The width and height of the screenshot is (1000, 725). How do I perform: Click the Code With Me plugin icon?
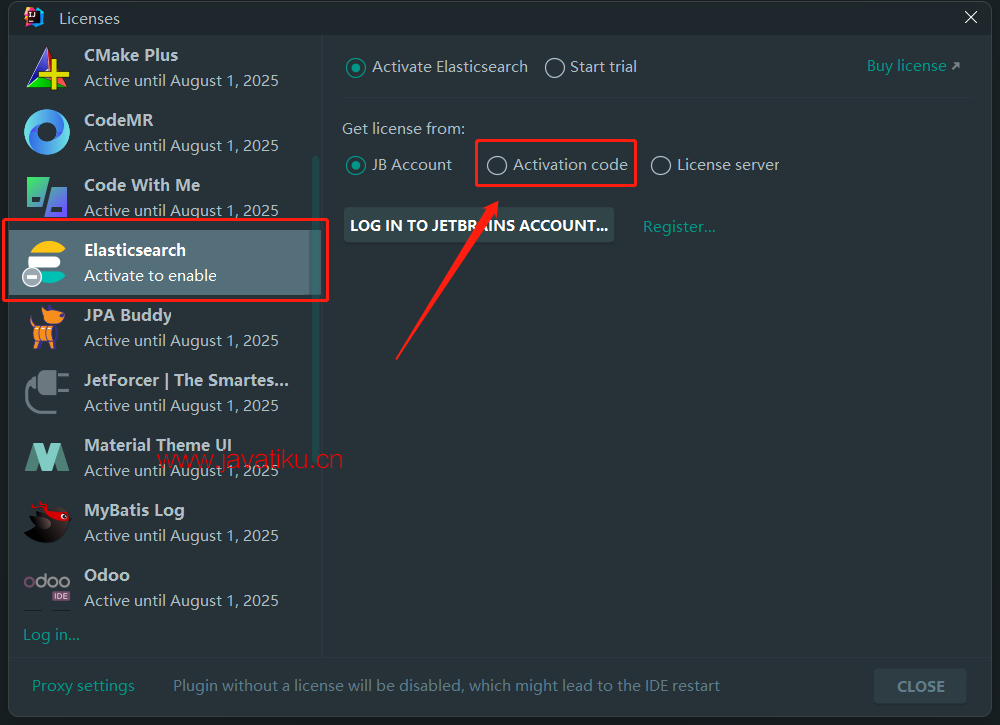47,197
